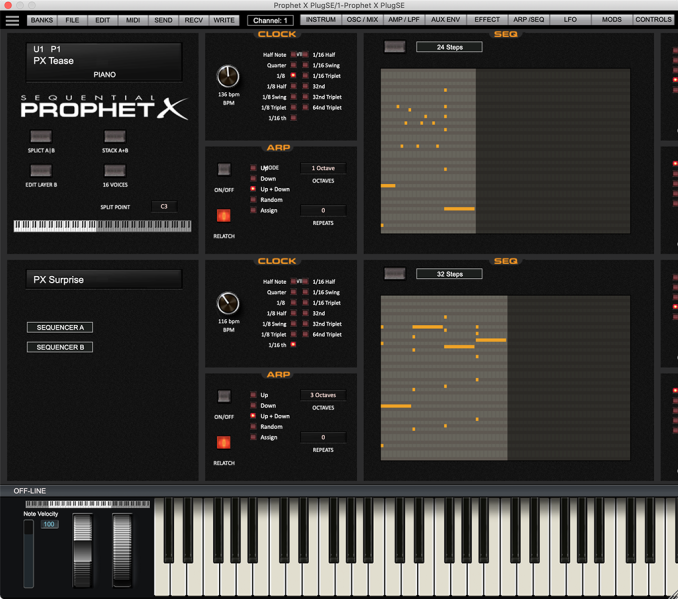
Task: Open the hamburger menu icon
Action: tap(12, 20)
